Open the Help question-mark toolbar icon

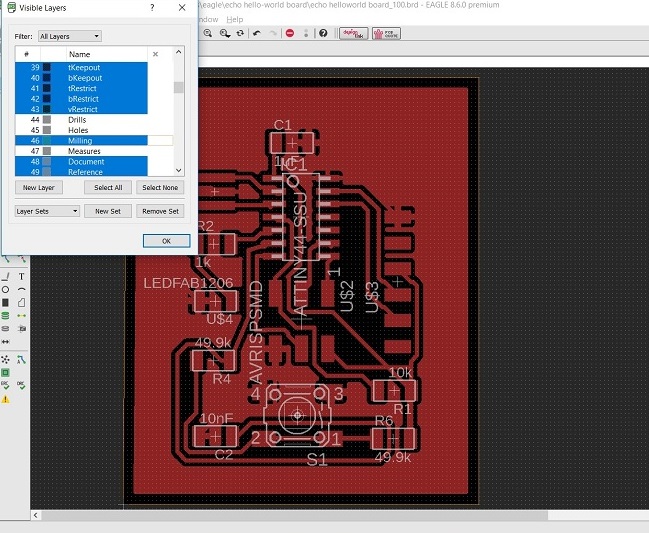(323, 33)
